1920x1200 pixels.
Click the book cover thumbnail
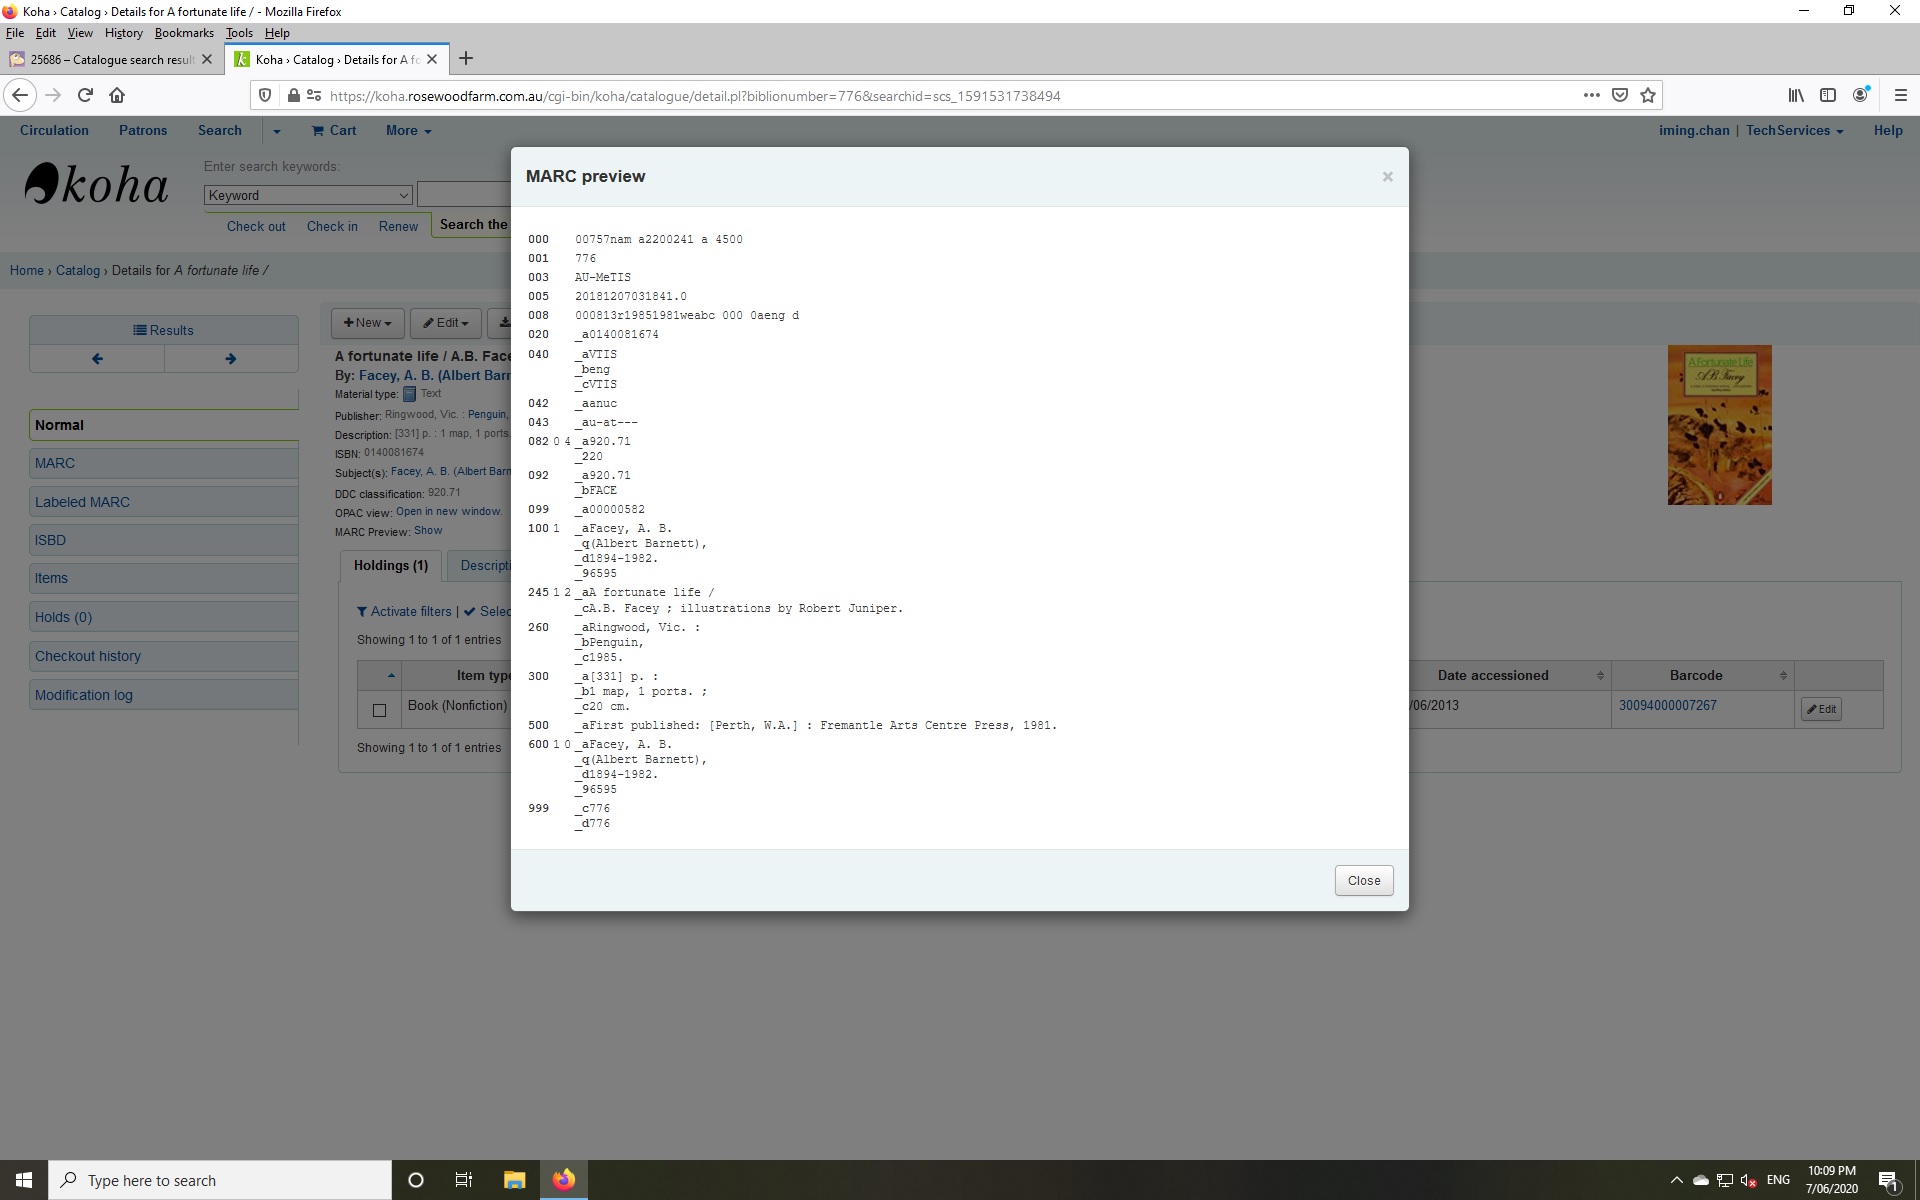coord(1719,425)
